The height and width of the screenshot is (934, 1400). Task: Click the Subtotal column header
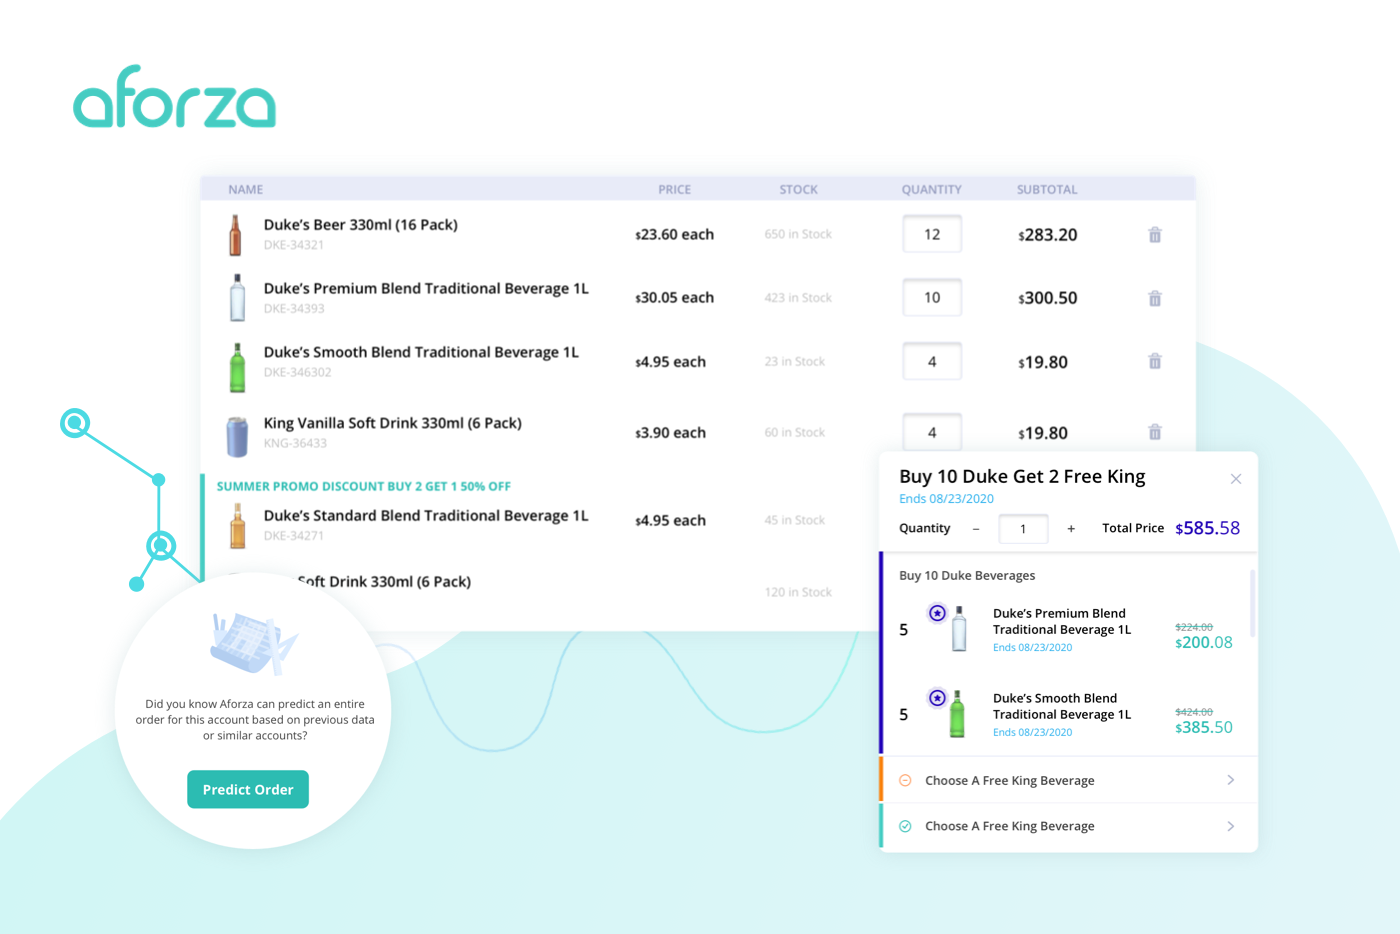1046,189
